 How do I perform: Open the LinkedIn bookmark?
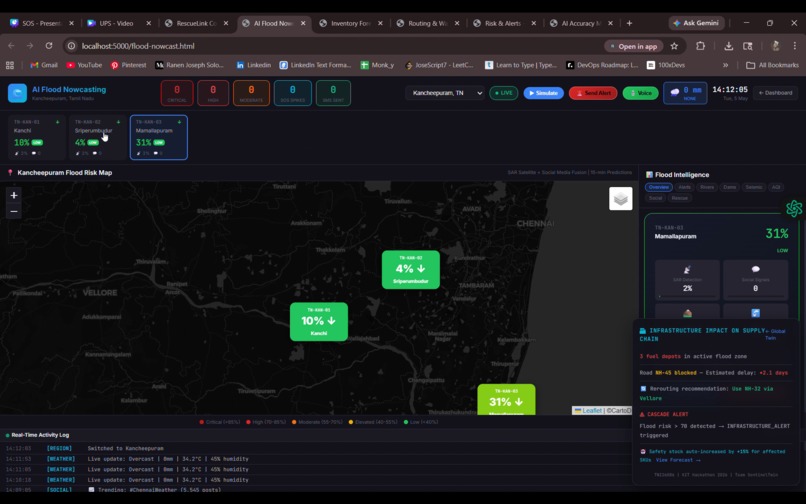tap(253, 65)
